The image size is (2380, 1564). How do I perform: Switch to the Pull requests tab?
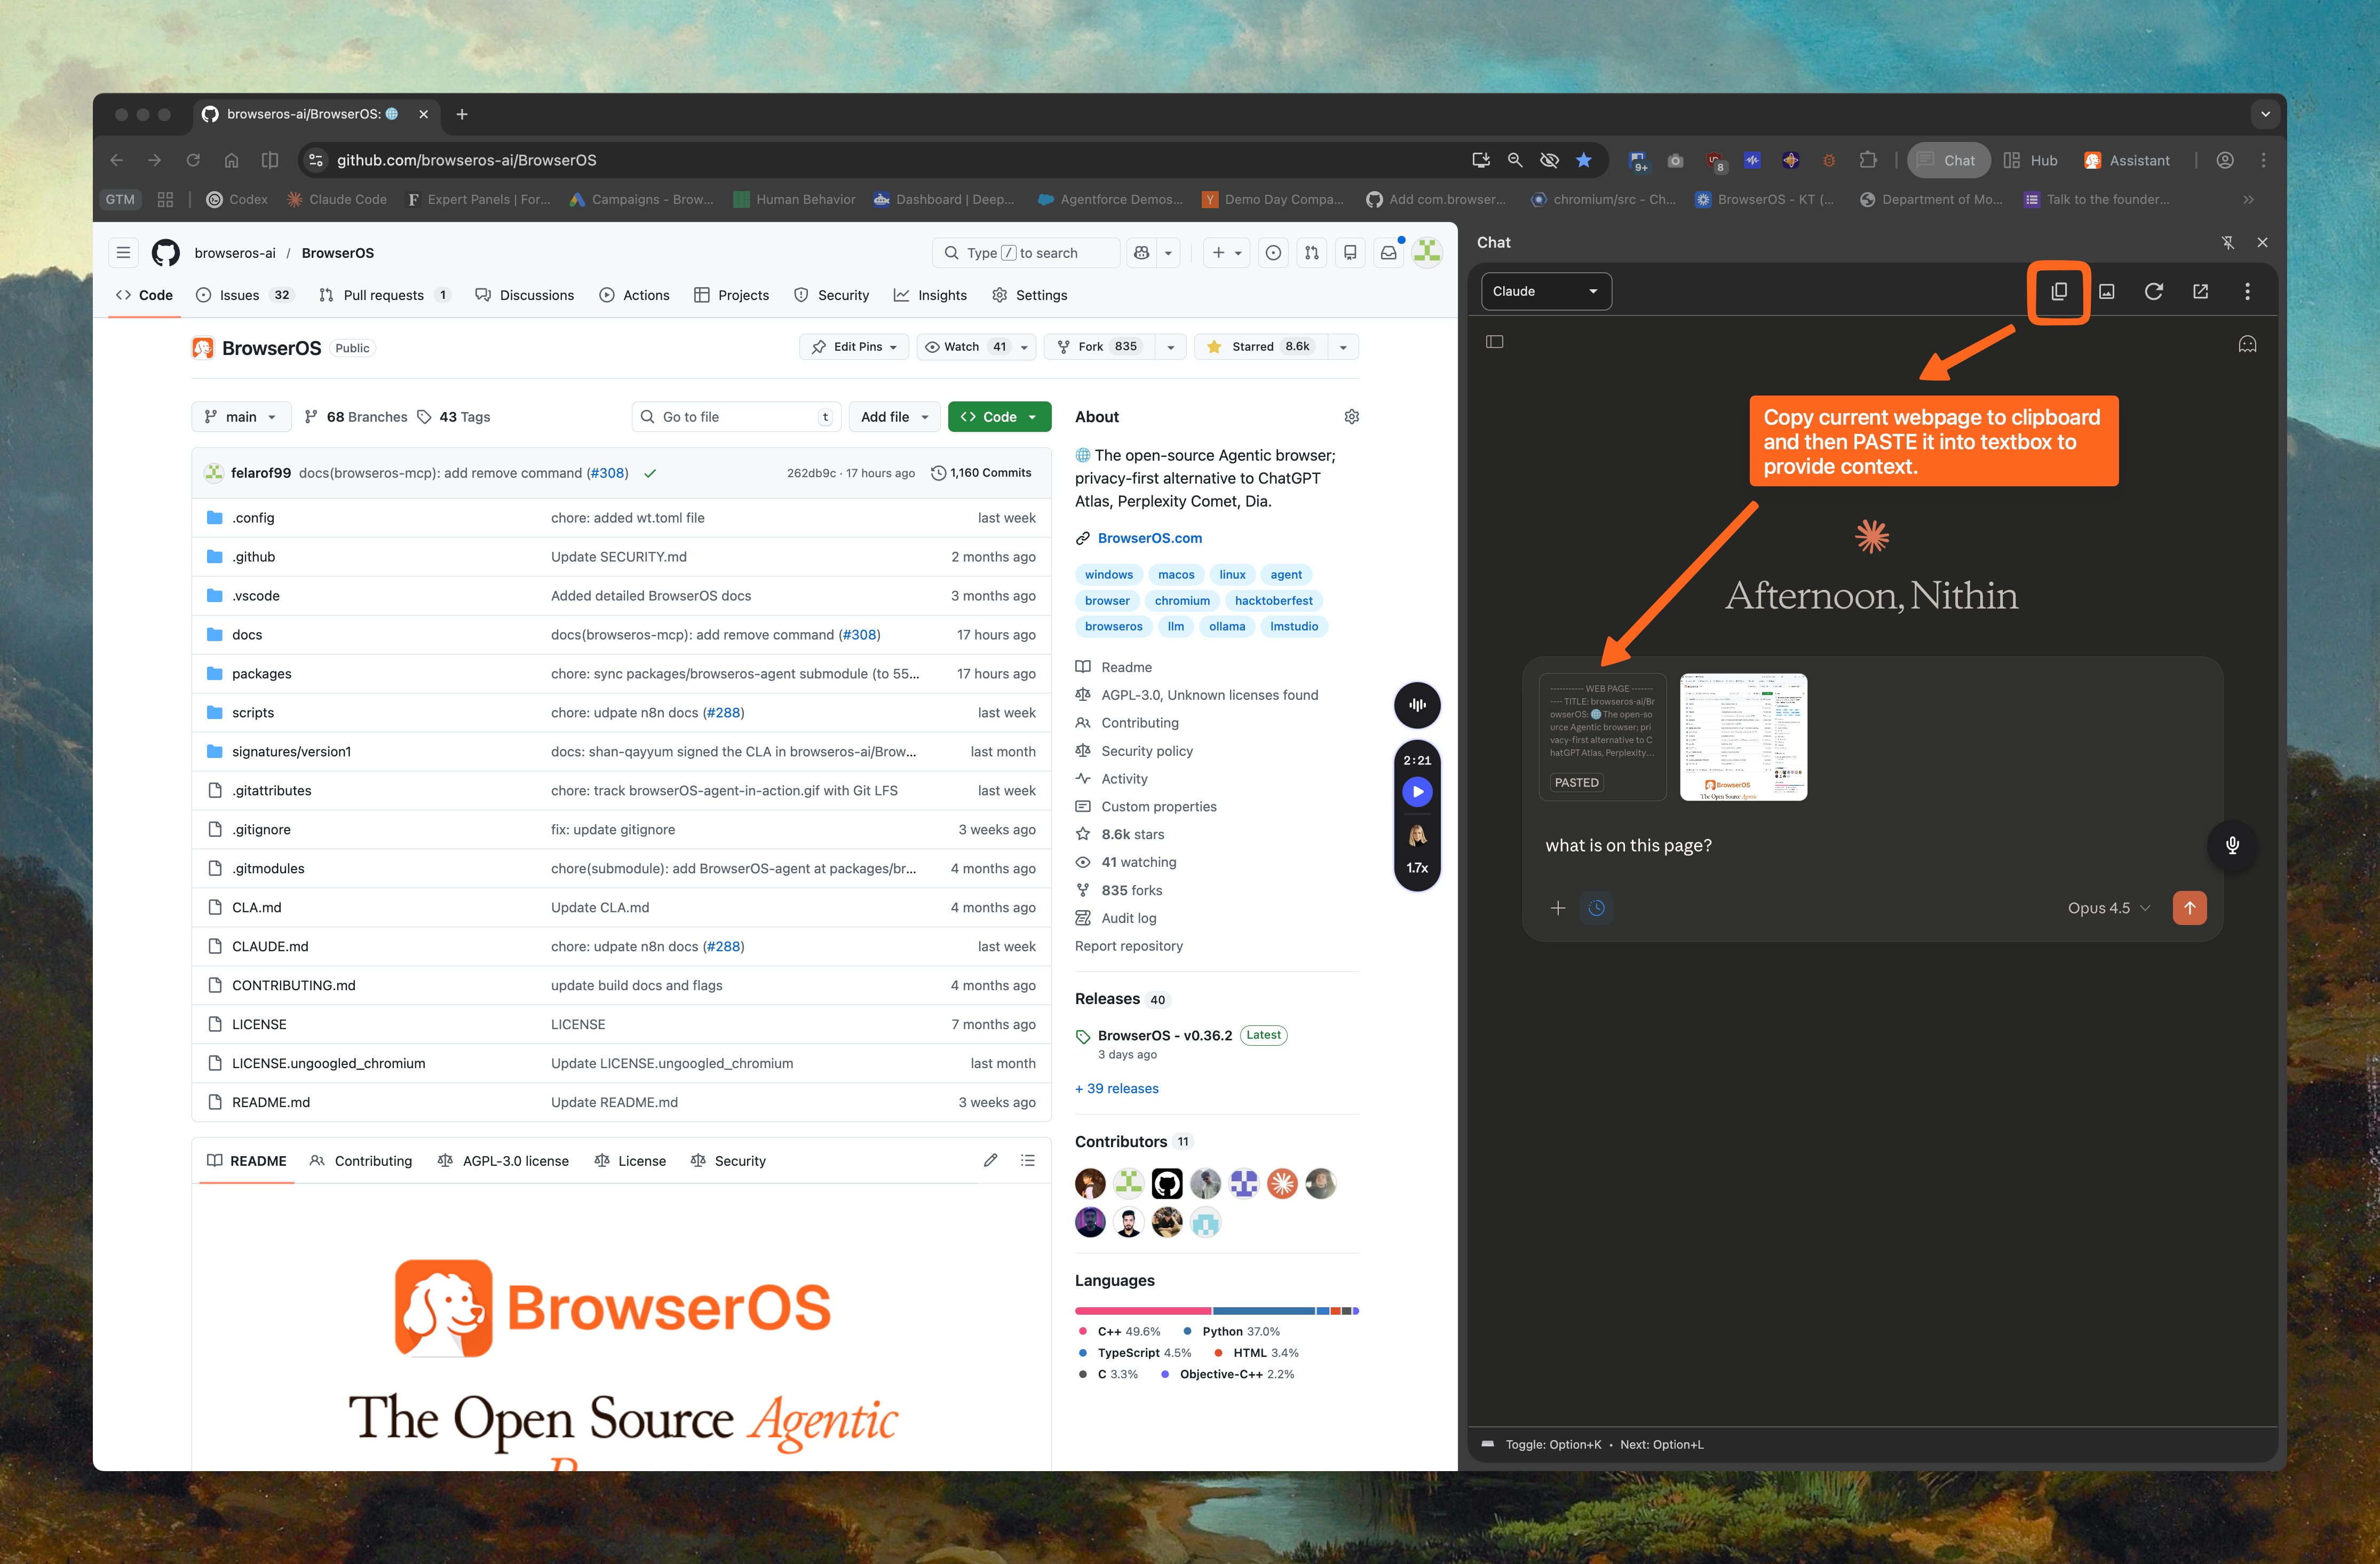click(x=383, y=295)
